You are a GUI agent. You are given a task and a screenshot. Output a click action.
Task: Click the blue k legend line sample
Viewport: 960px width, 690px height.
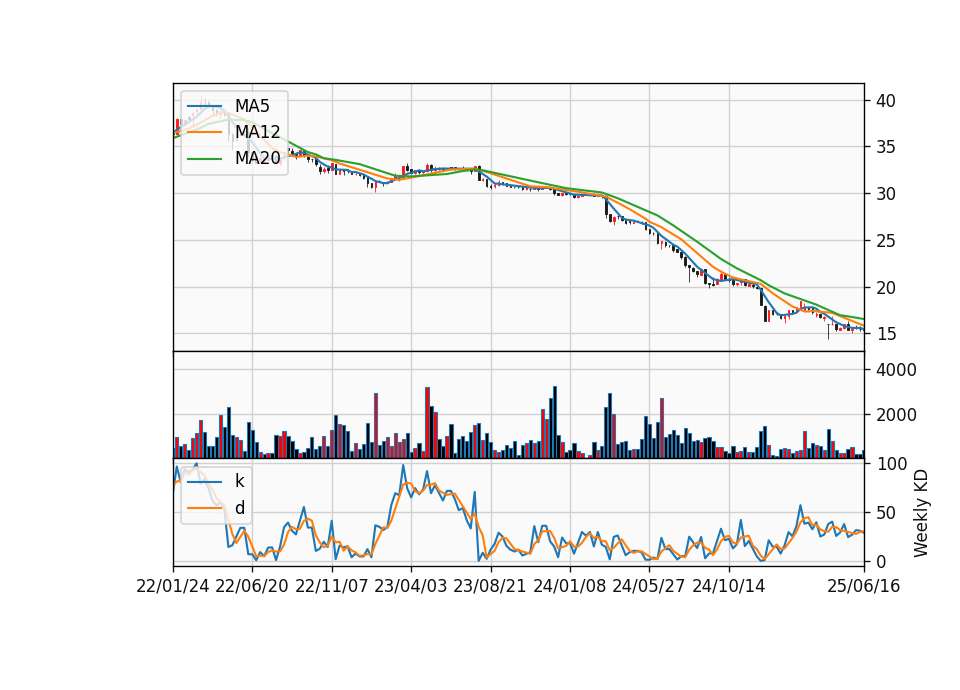coord(204,481)
